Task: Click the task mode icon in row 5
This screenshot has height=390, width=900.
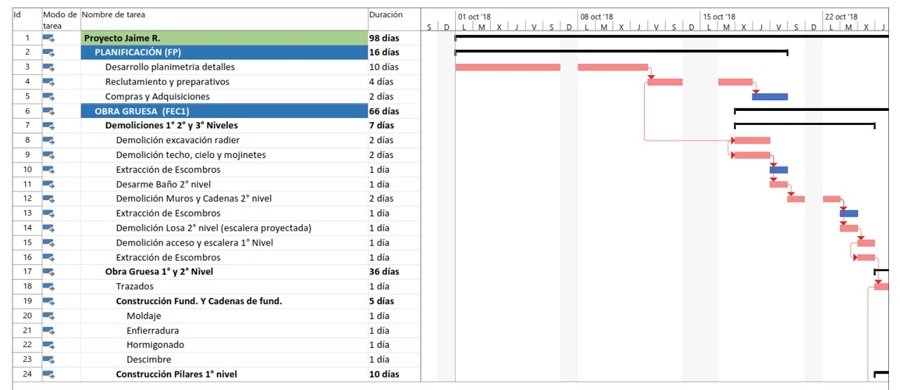Action: [x=48, y=96]
